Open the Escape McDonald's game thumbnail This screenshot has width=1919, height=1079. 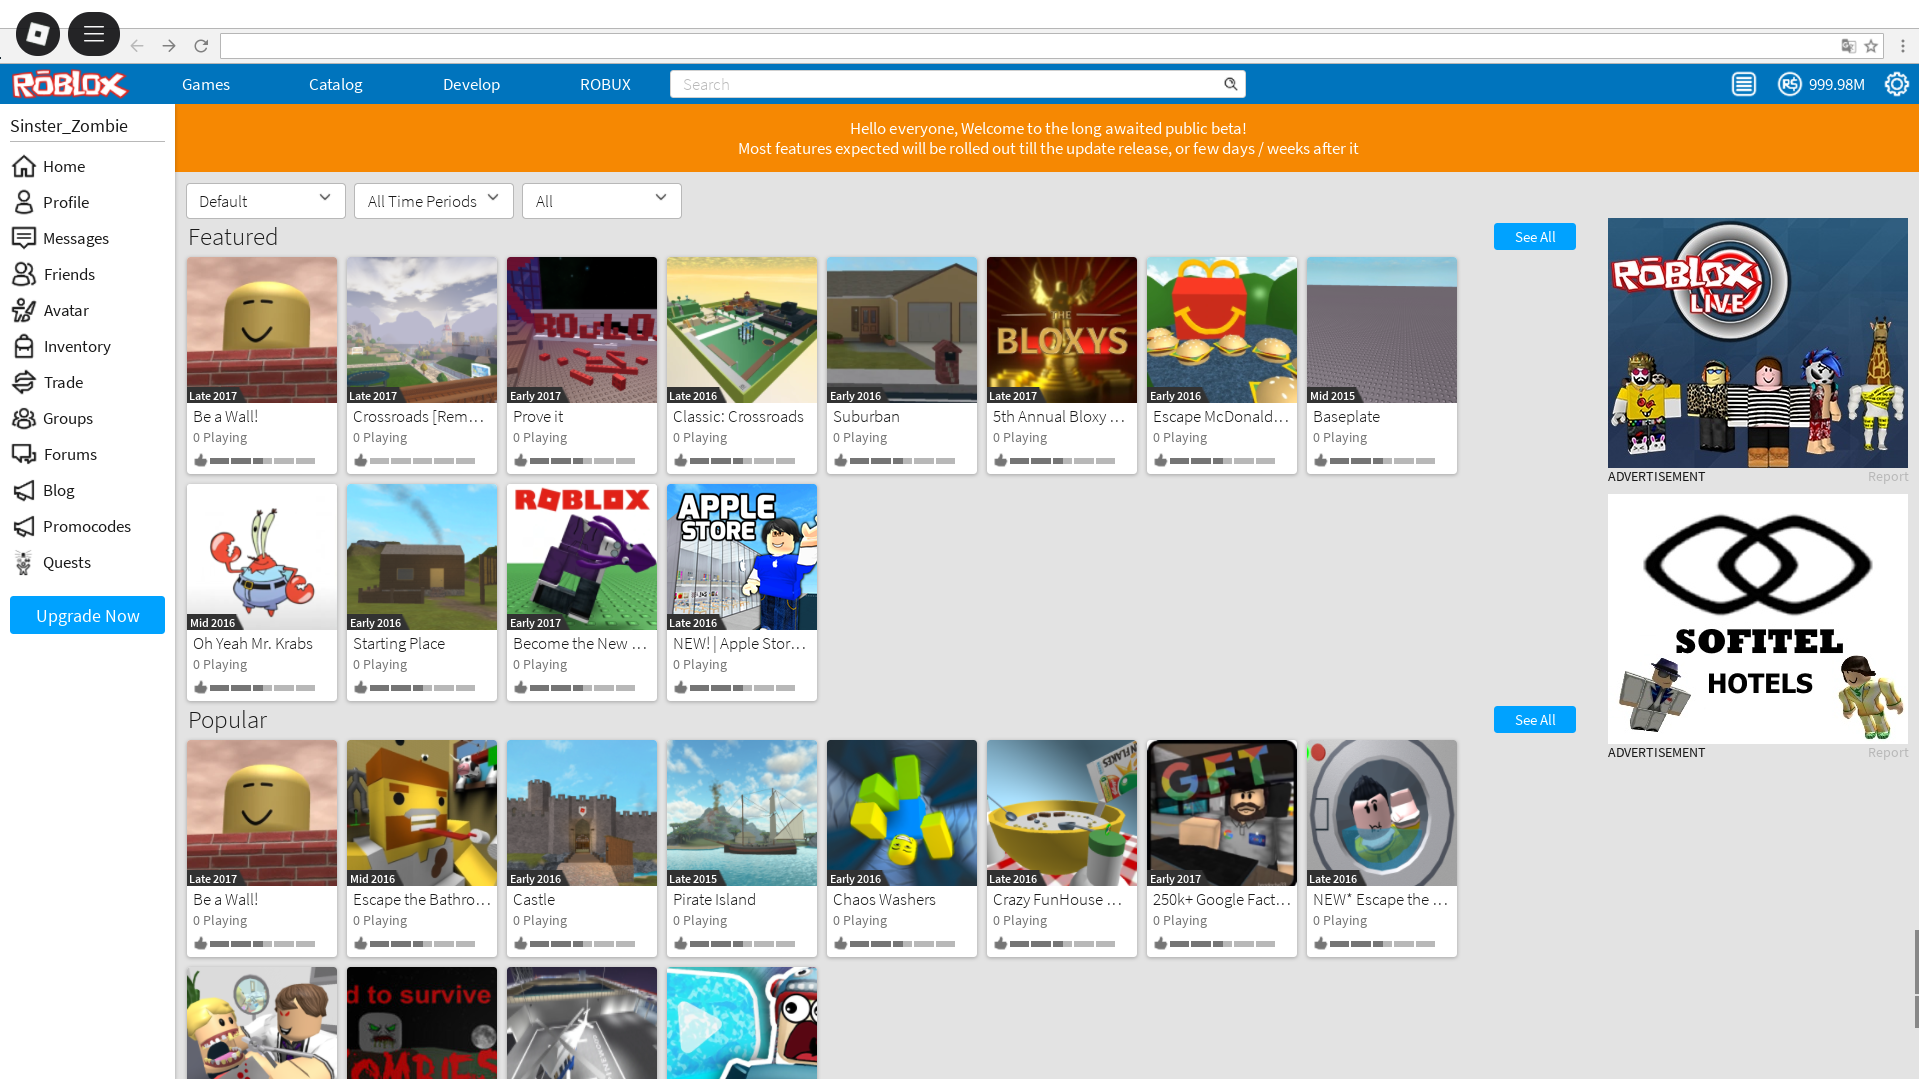[1222, 330]
